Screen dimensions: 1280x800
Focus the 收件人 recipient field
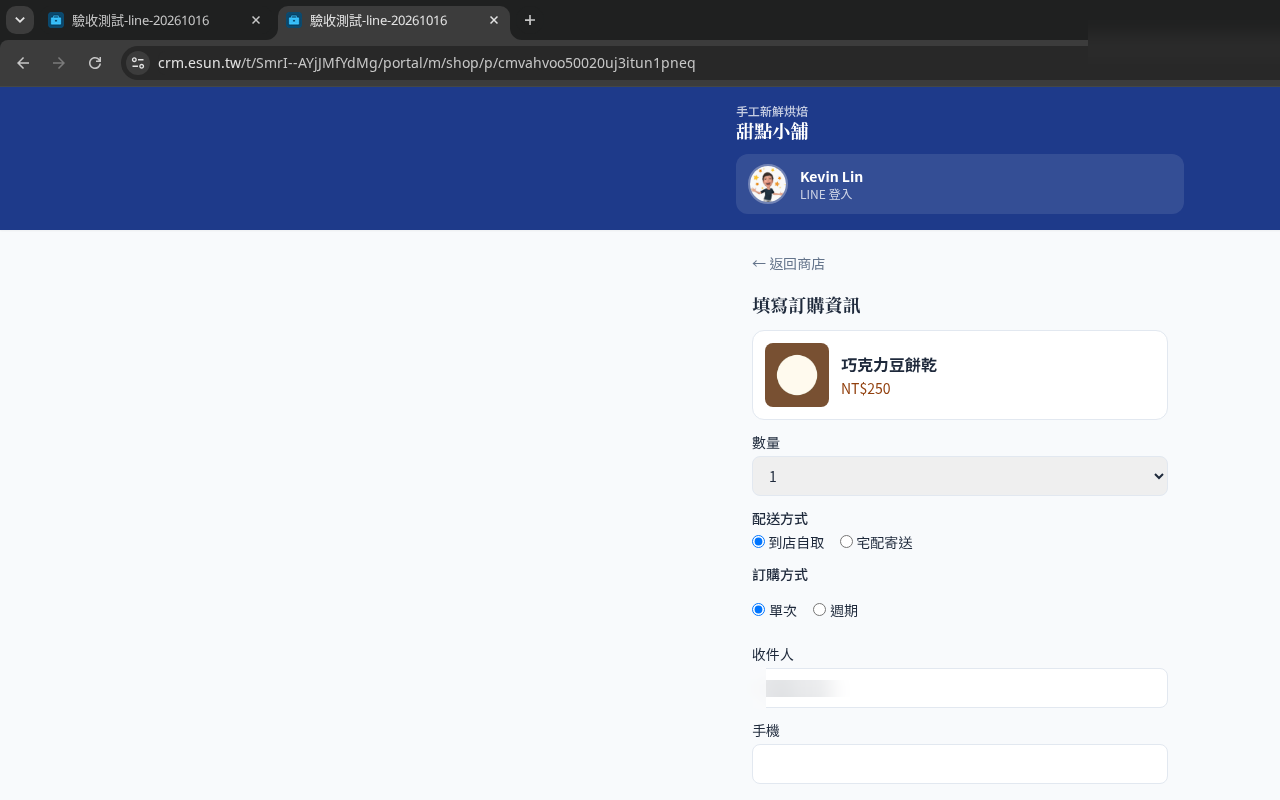[x=960, y=688]
